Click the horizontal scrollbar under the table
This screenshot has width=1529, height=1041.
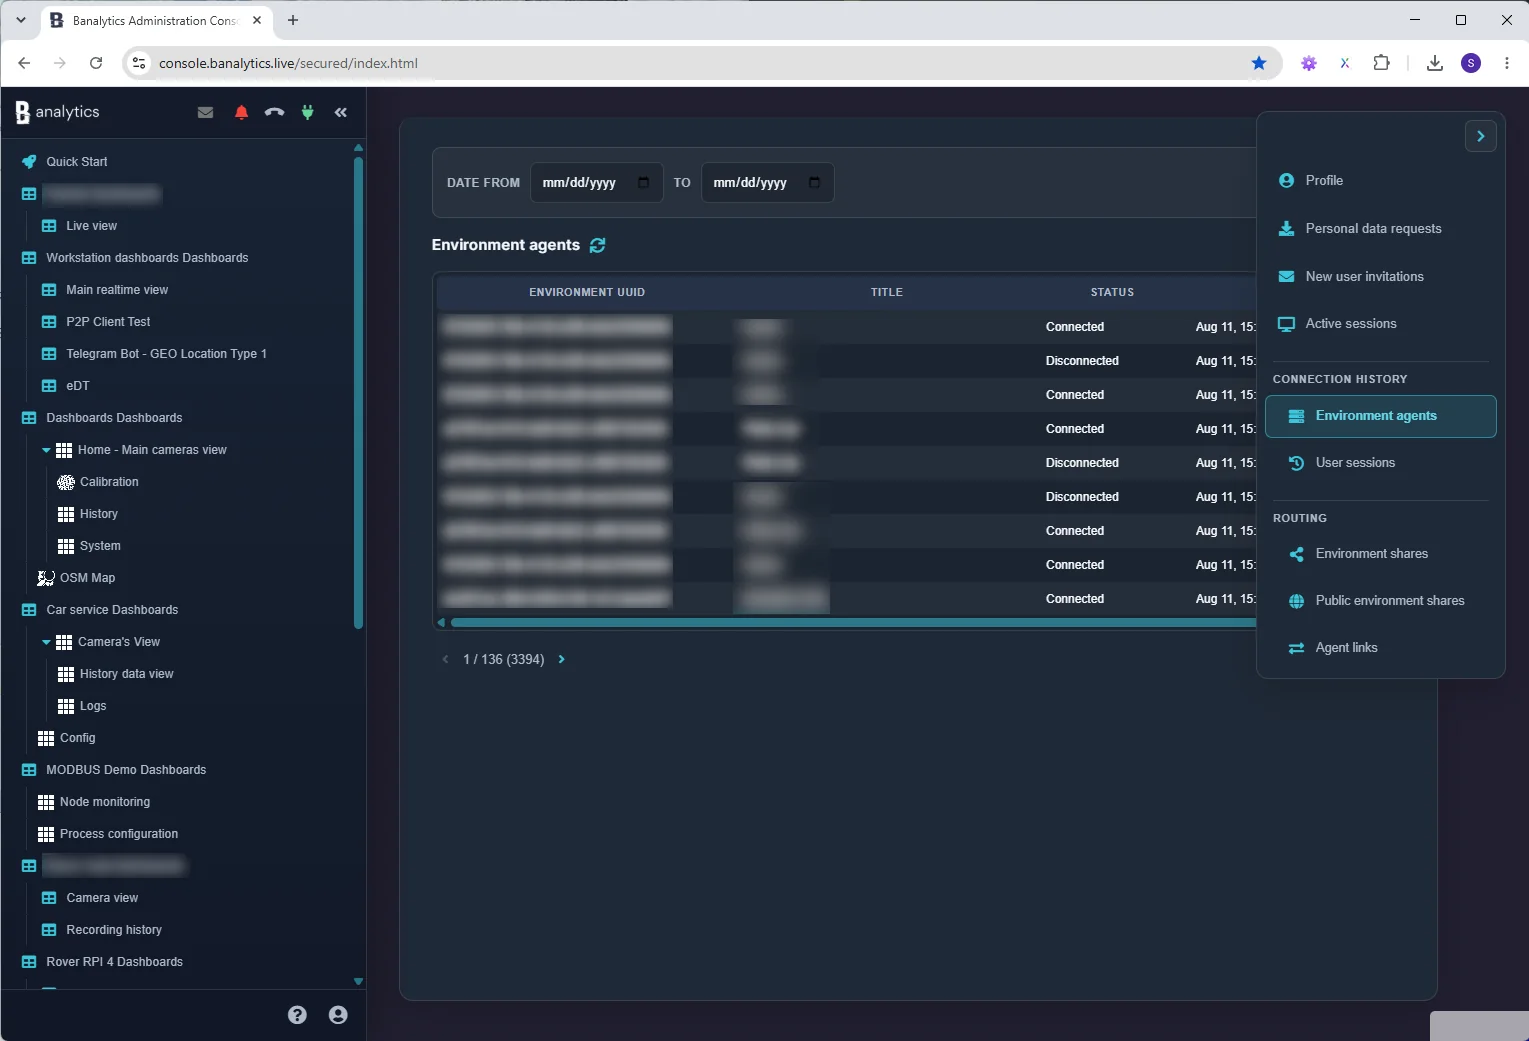click(852, 623)
